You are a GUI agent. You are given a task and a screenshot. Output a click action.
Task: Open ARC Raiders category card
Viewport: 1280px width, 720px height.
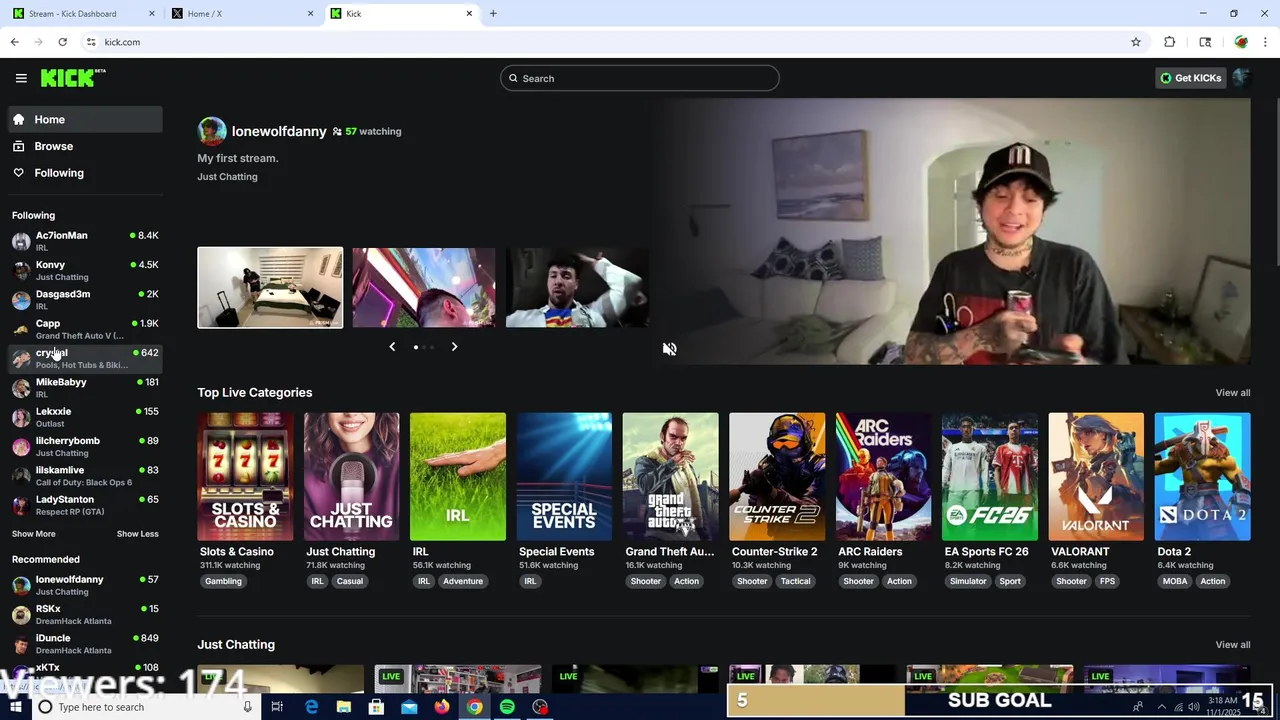click(883, 477)
